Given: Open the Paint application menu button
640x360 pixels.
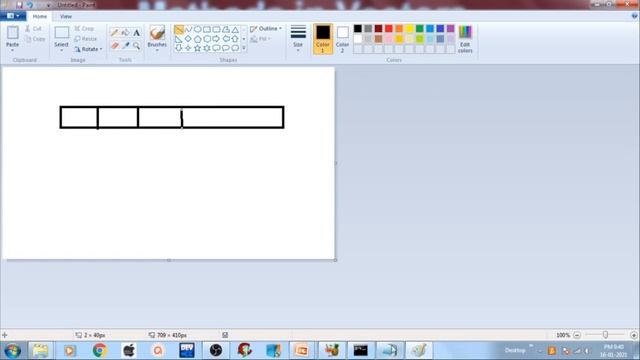Looking at the screenshot, I should [13, 16].
